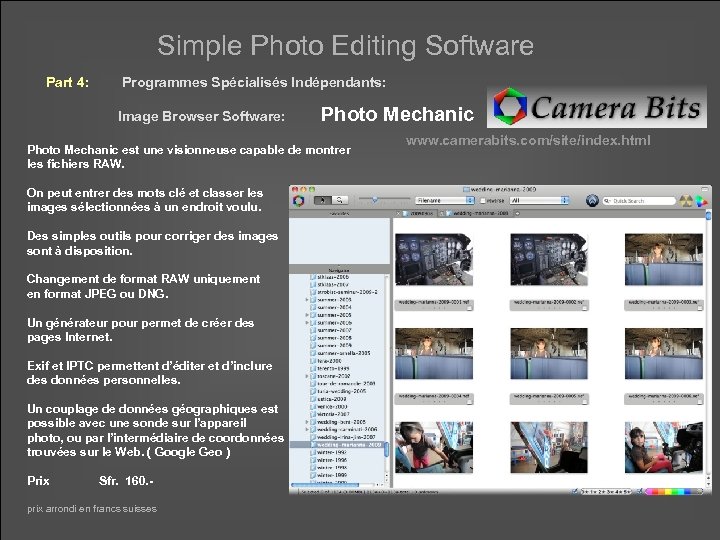Expand the wedding-carmi folder row

point(307,429)
